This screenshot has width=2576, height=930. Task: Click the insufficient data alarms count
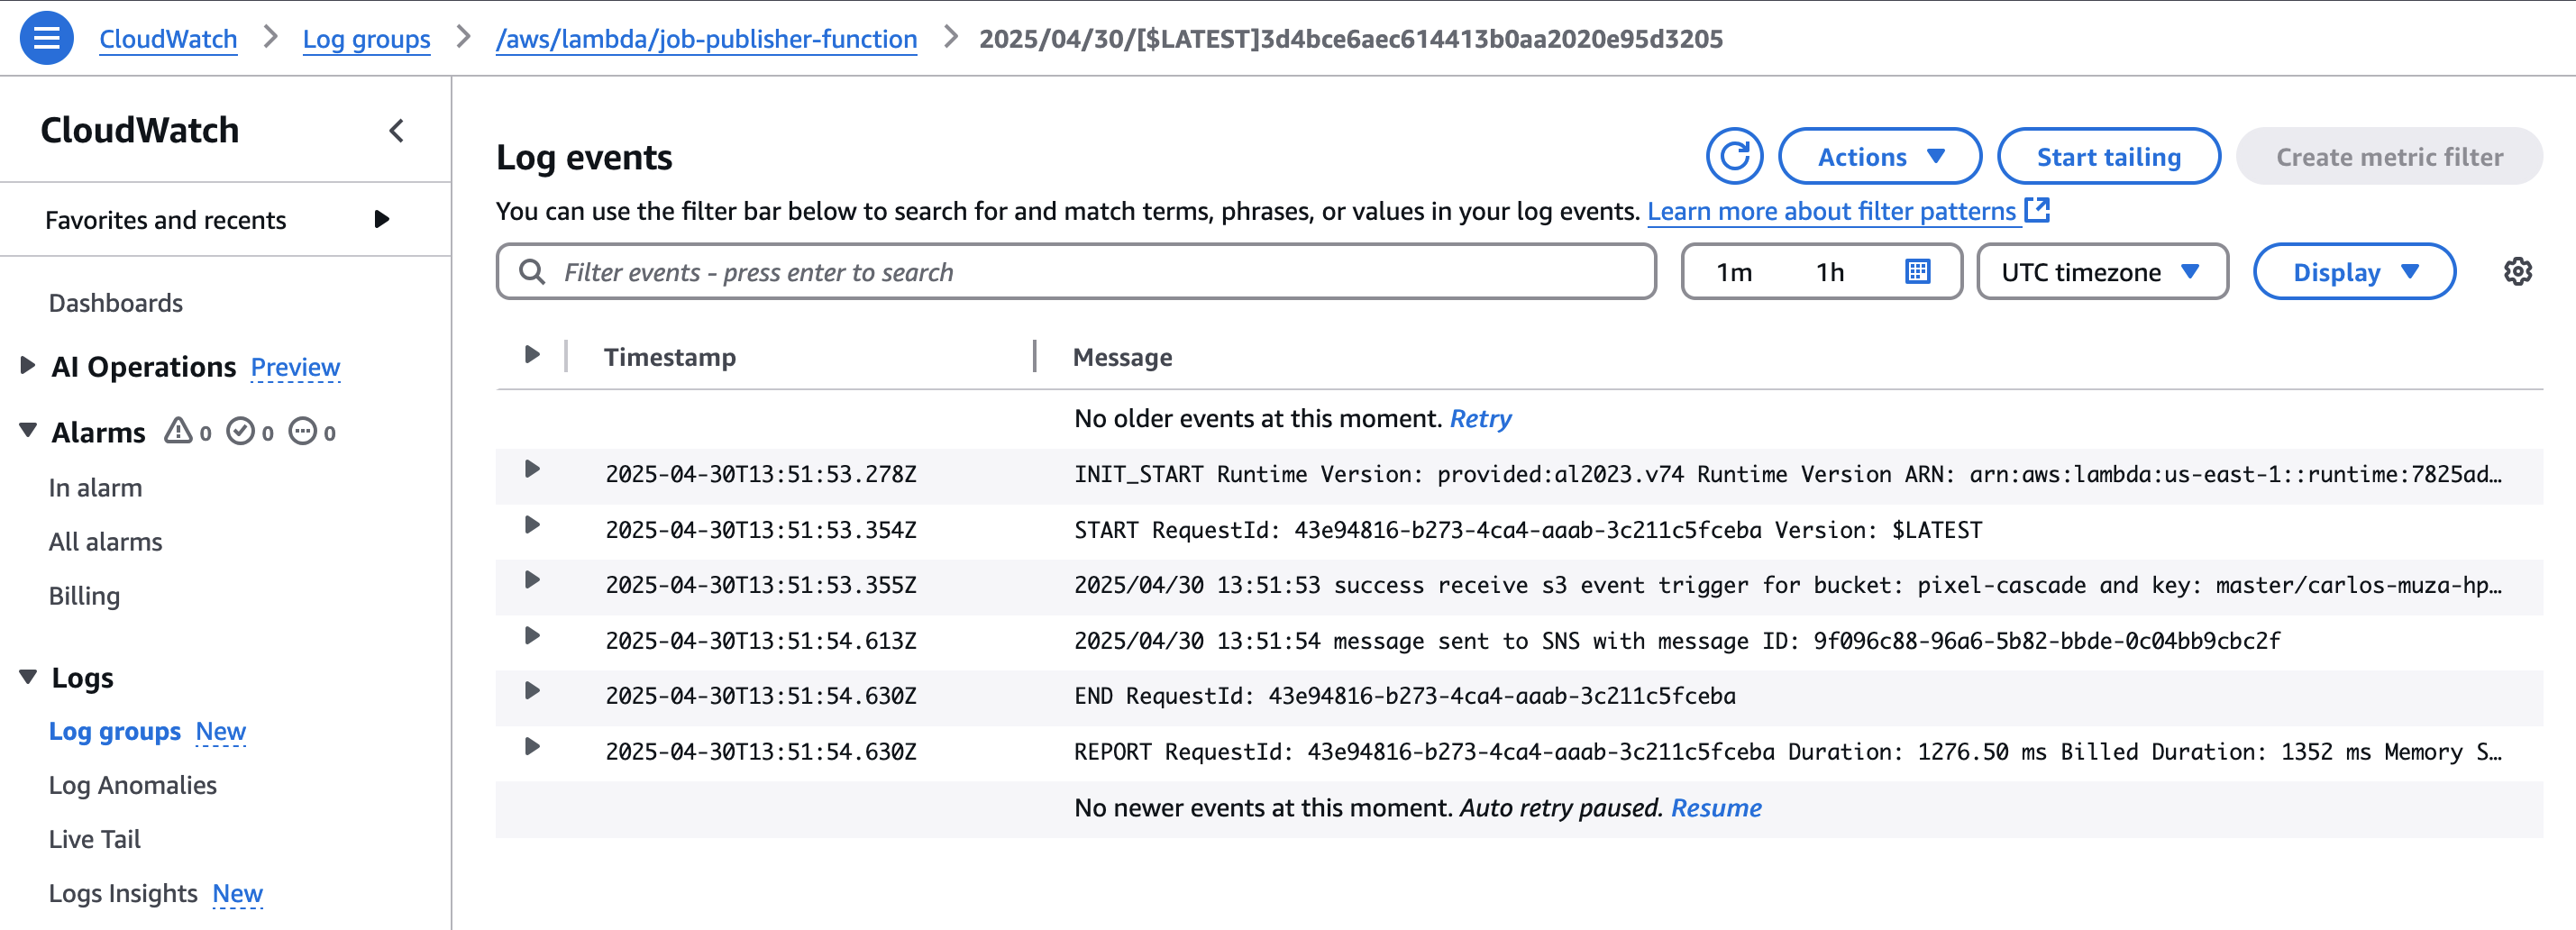[312, 431]
